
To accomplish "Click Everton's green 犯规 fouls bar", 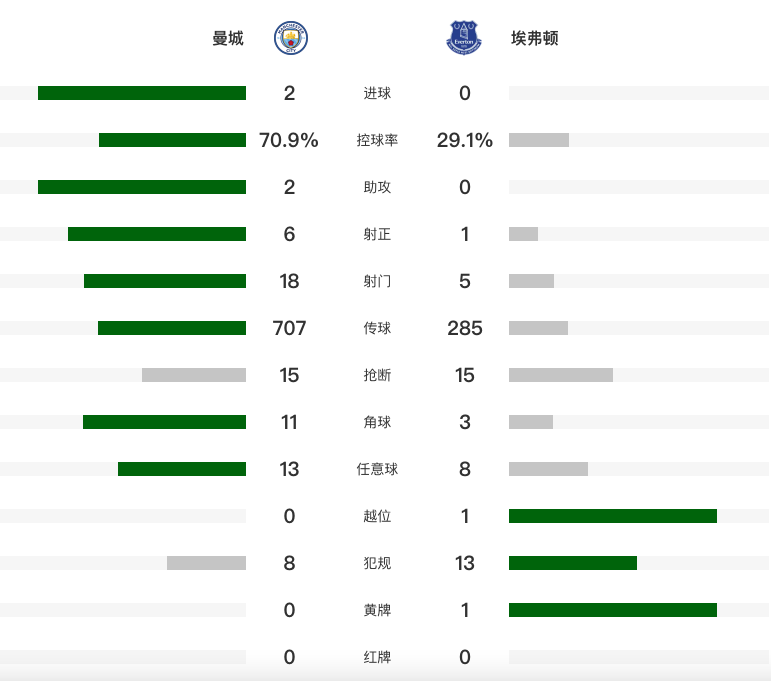I will (573, 563).
